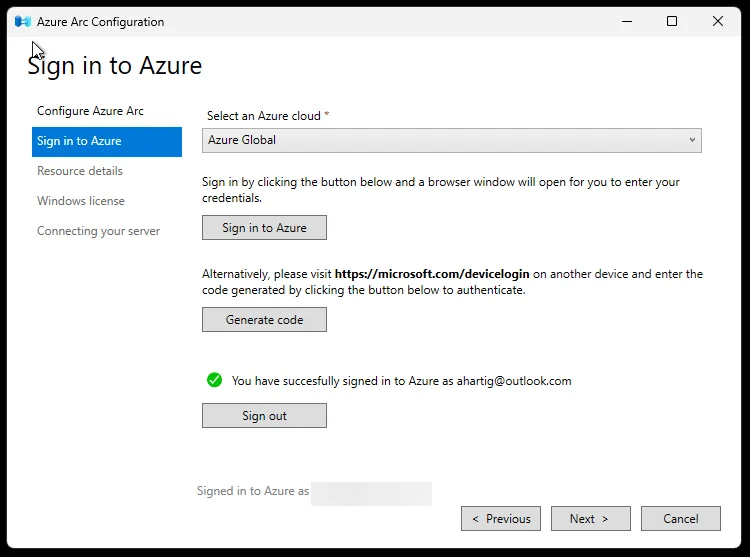Viewport: 750px width, 557px height.
Task: Select the Connecting your server step
Action: 99,231
